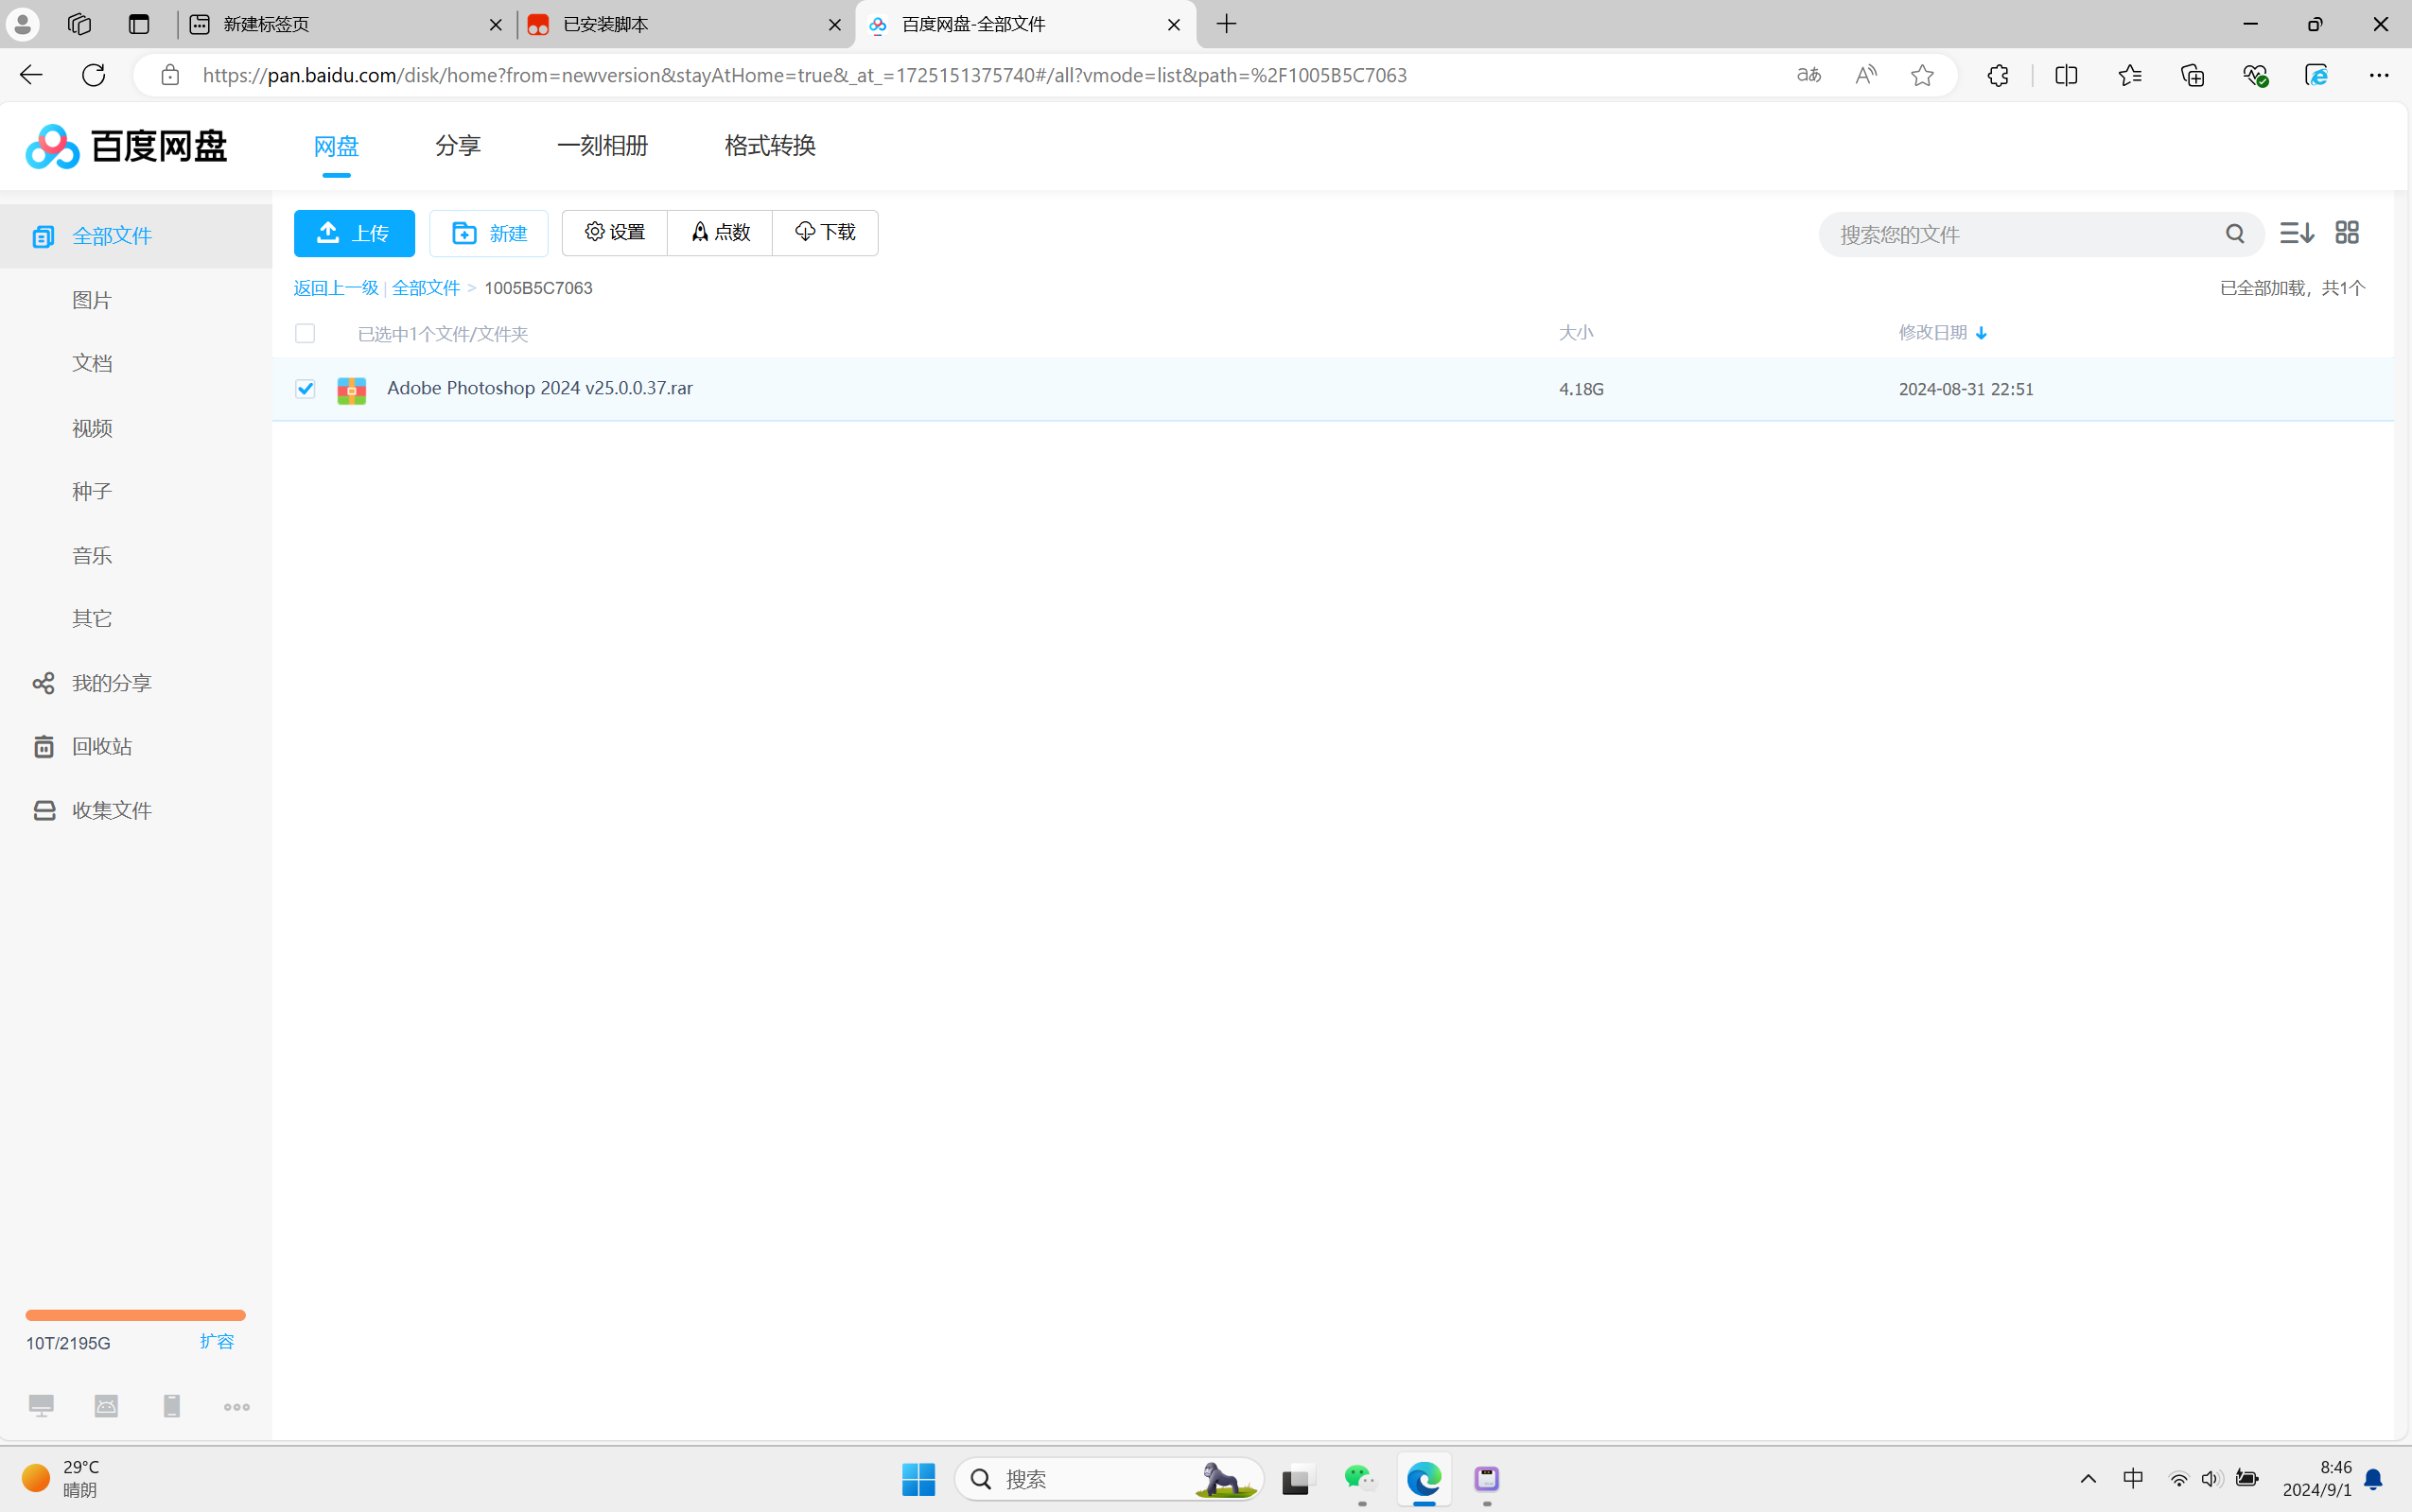The width and height of the screenshot is (2412, 1512).
Task: Open the sort order icon menu
Action: click(x=2296, y=233)
